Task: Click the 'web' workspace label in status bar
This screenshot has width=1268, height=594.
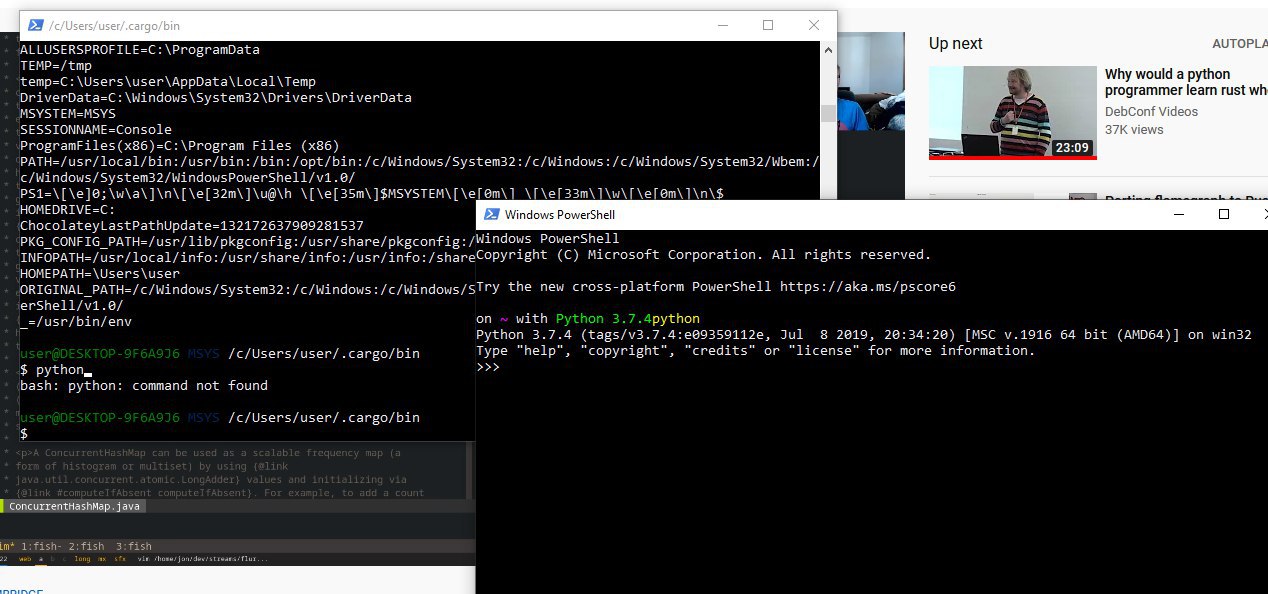Action: [x=25, y=559]
